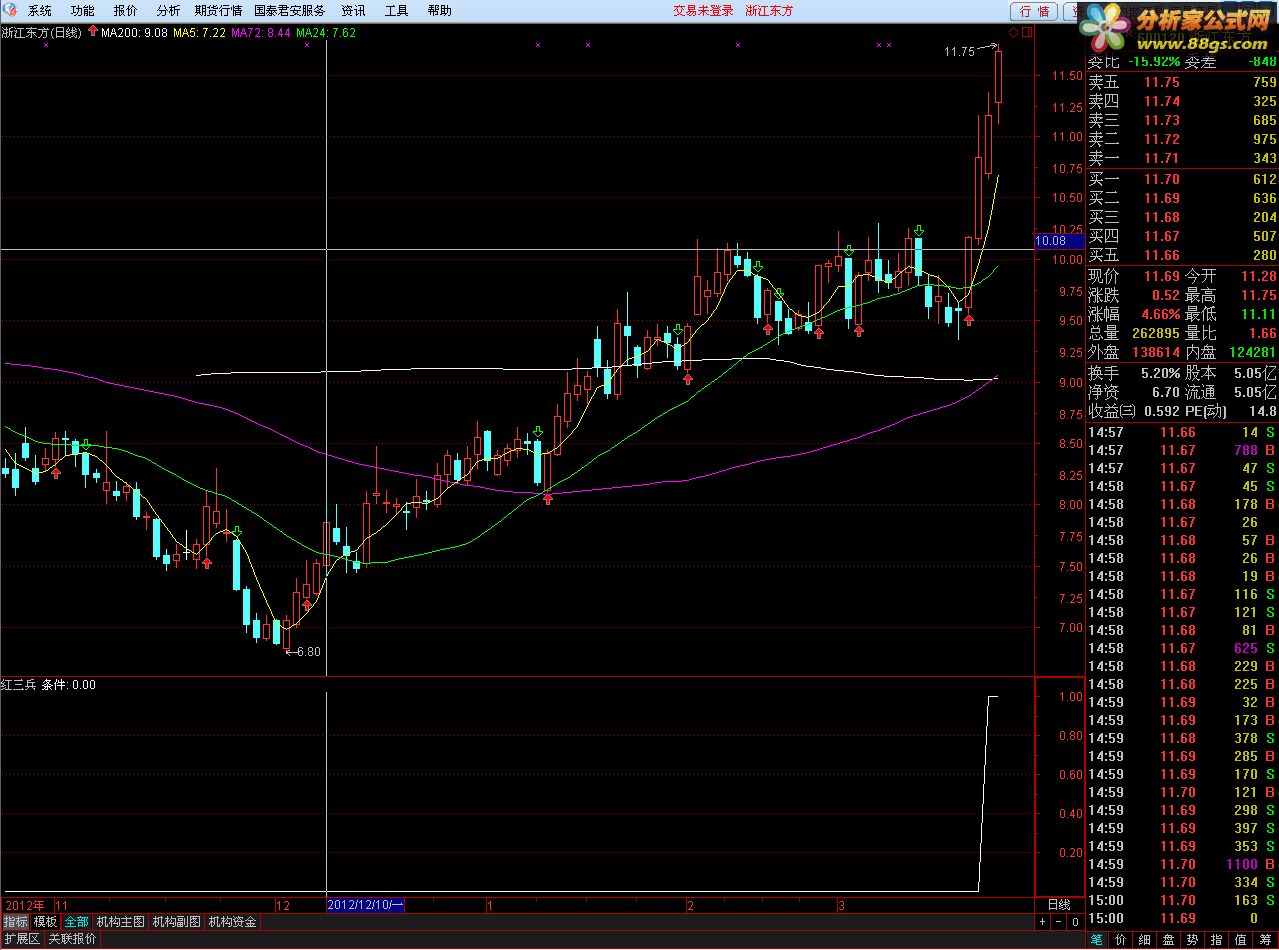Click the 换手 5.20% value
The width and height of the screenshot is (1279, 950).
point(1160,372)
